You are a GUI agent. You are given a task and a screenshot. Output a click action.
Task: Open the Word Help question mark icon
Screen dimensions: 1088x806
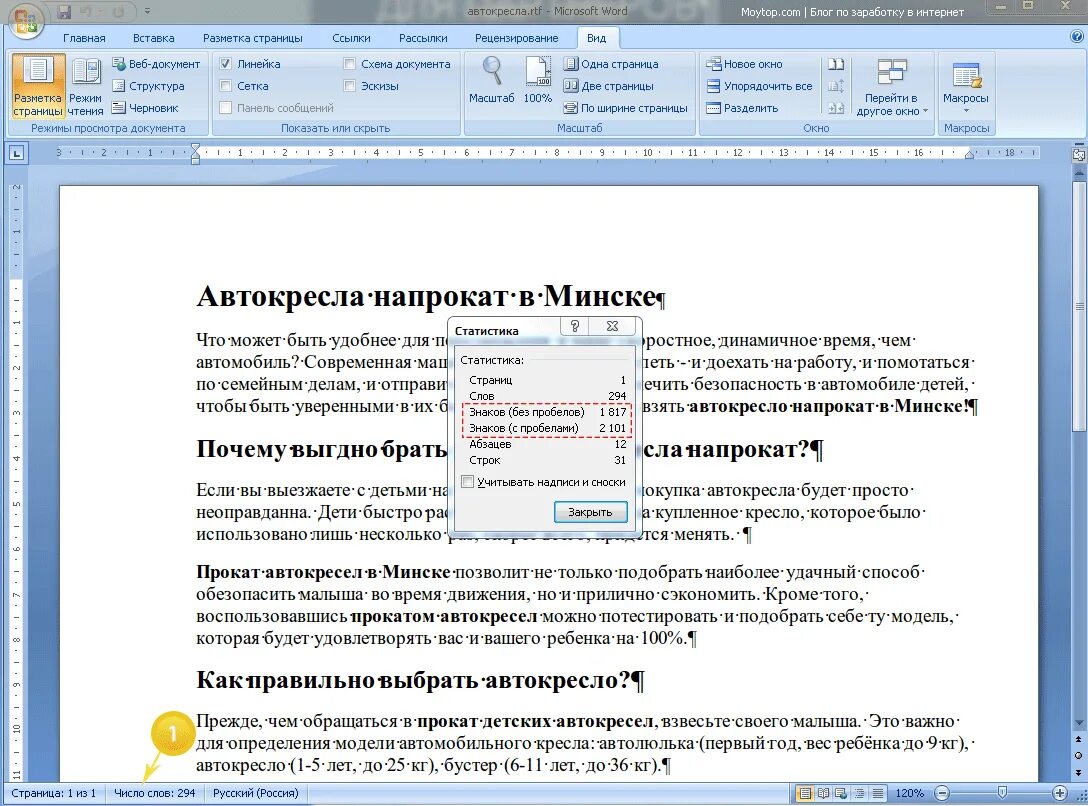pos(1076,37)
